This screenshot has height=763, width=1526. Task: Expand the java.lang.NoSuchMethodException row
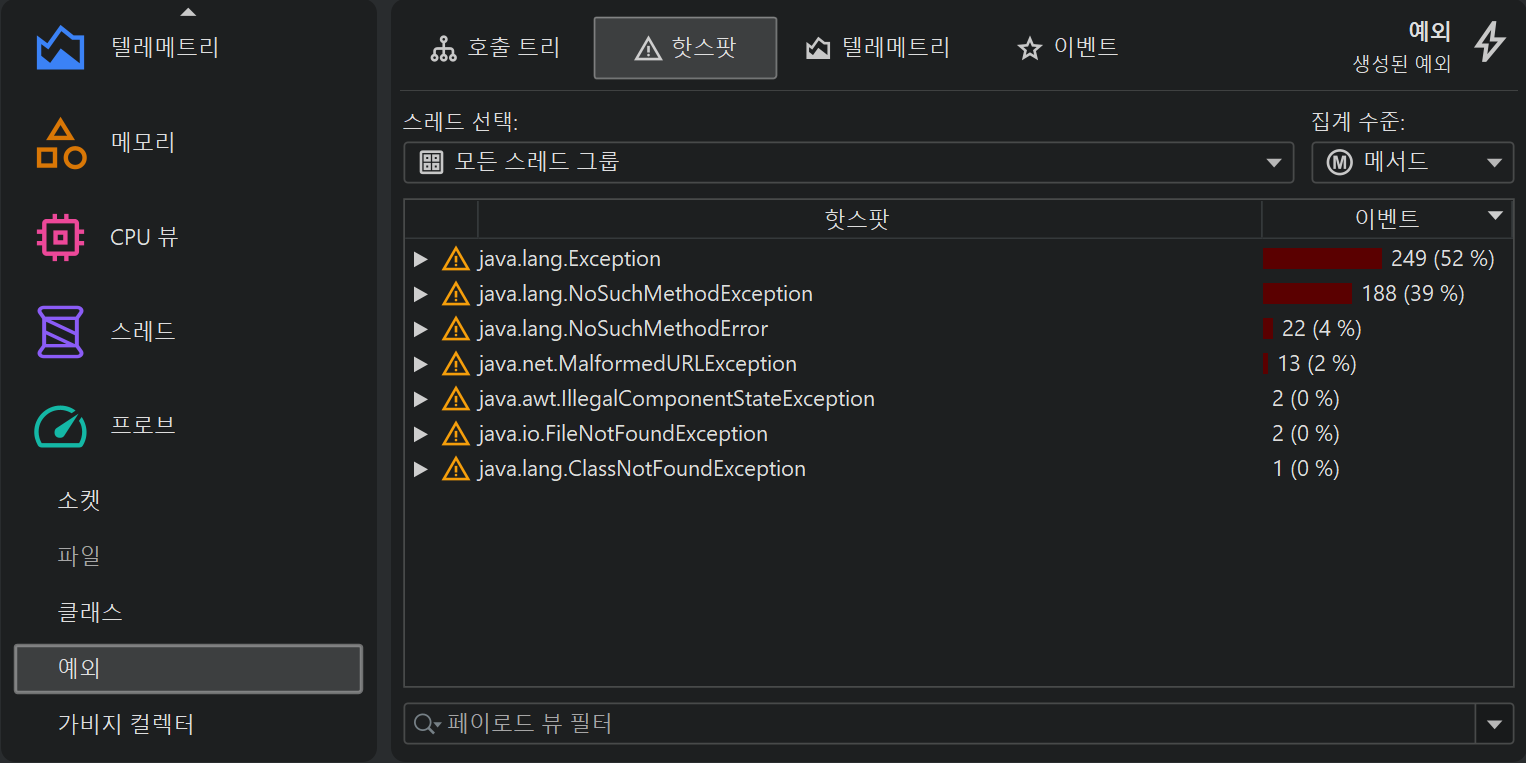coord(420,294)
